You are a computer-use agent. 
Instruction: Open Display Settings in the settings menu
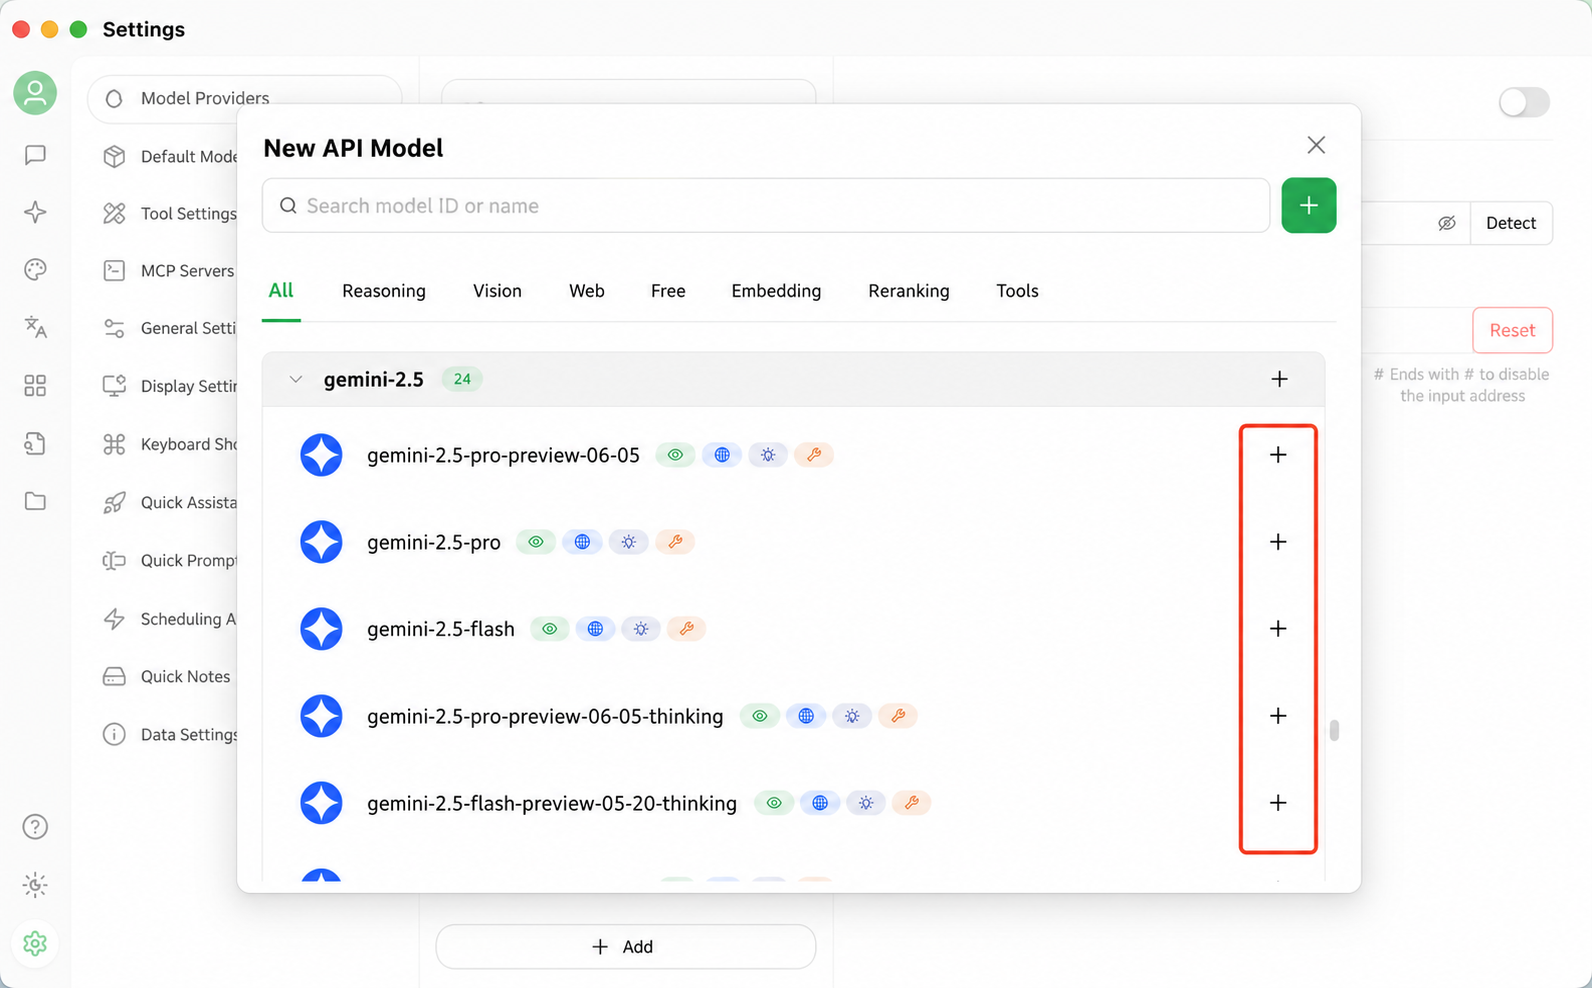tap(170, 386)
